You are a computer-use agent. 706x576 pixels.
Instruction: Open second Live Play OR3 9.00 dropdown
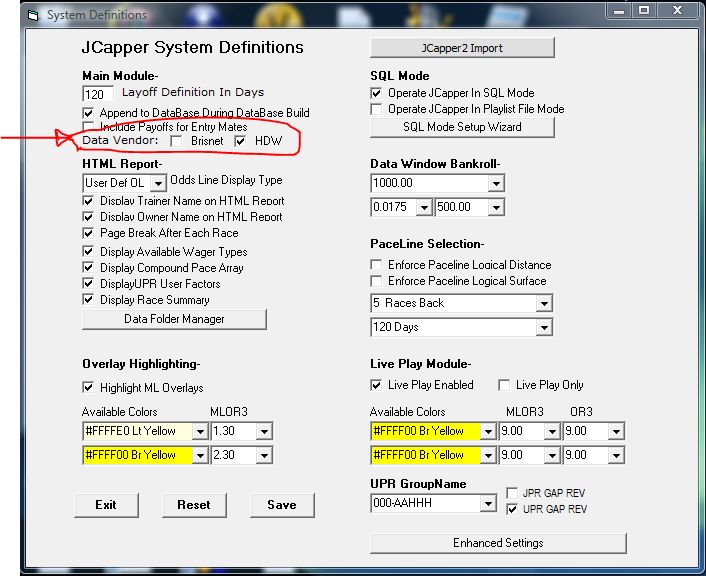pyautogui.click(x=616, y=455)
